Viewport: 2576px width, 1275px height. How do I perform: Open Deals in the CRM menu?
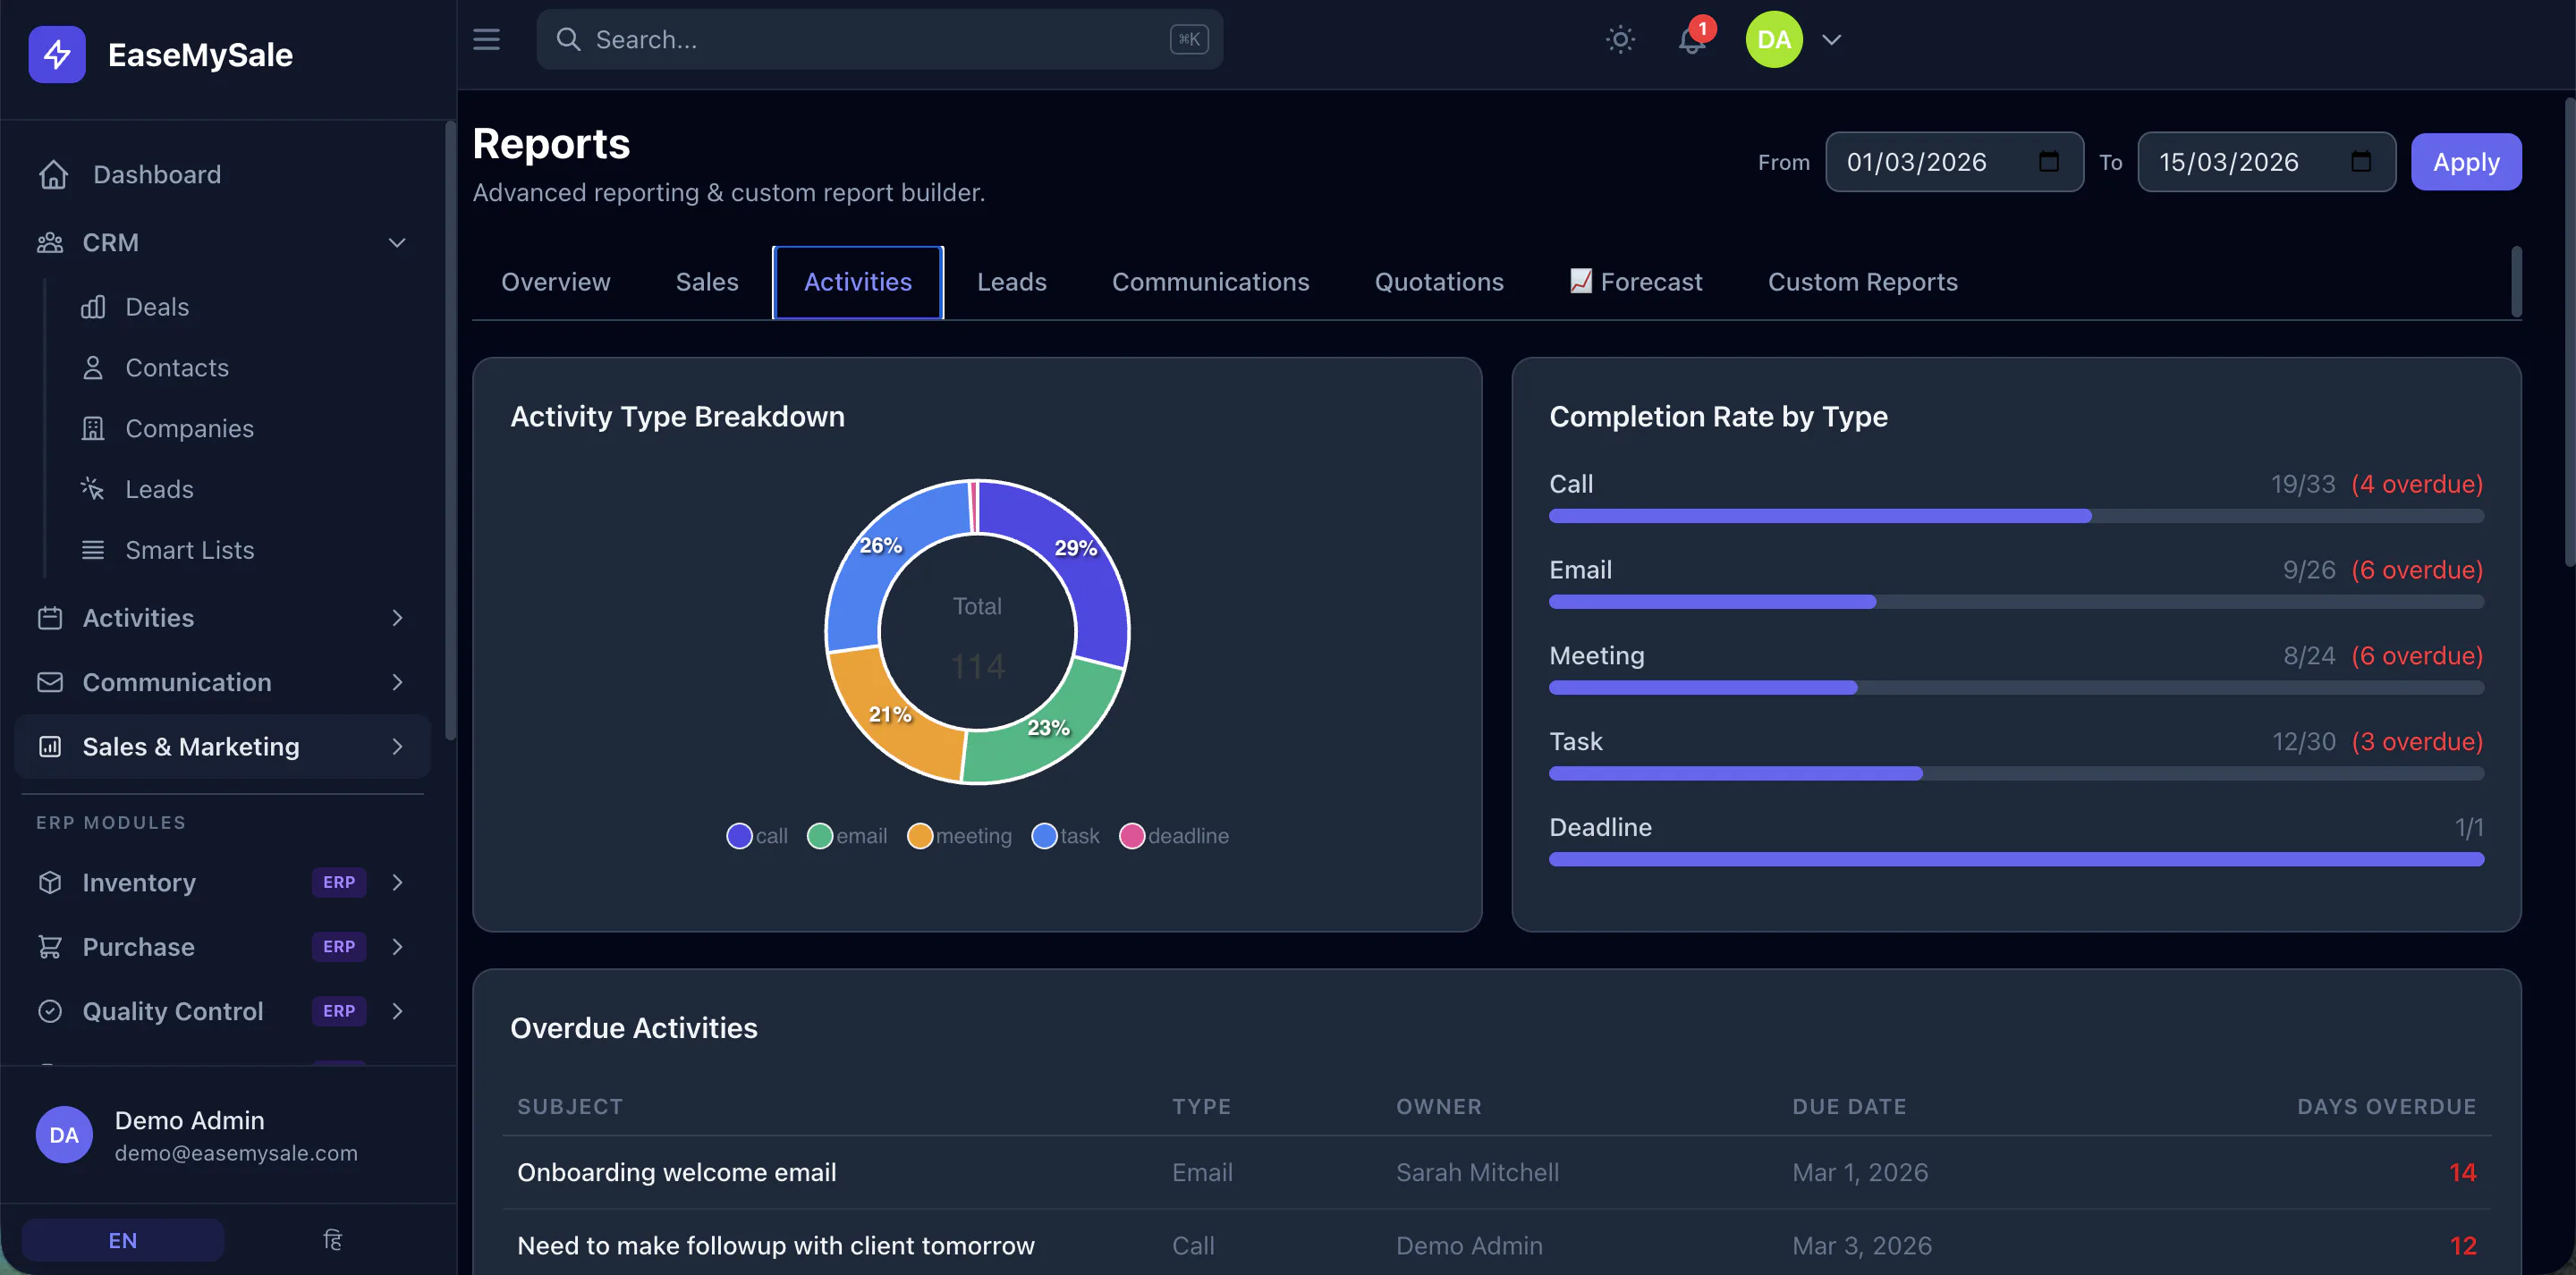point(157,307)
